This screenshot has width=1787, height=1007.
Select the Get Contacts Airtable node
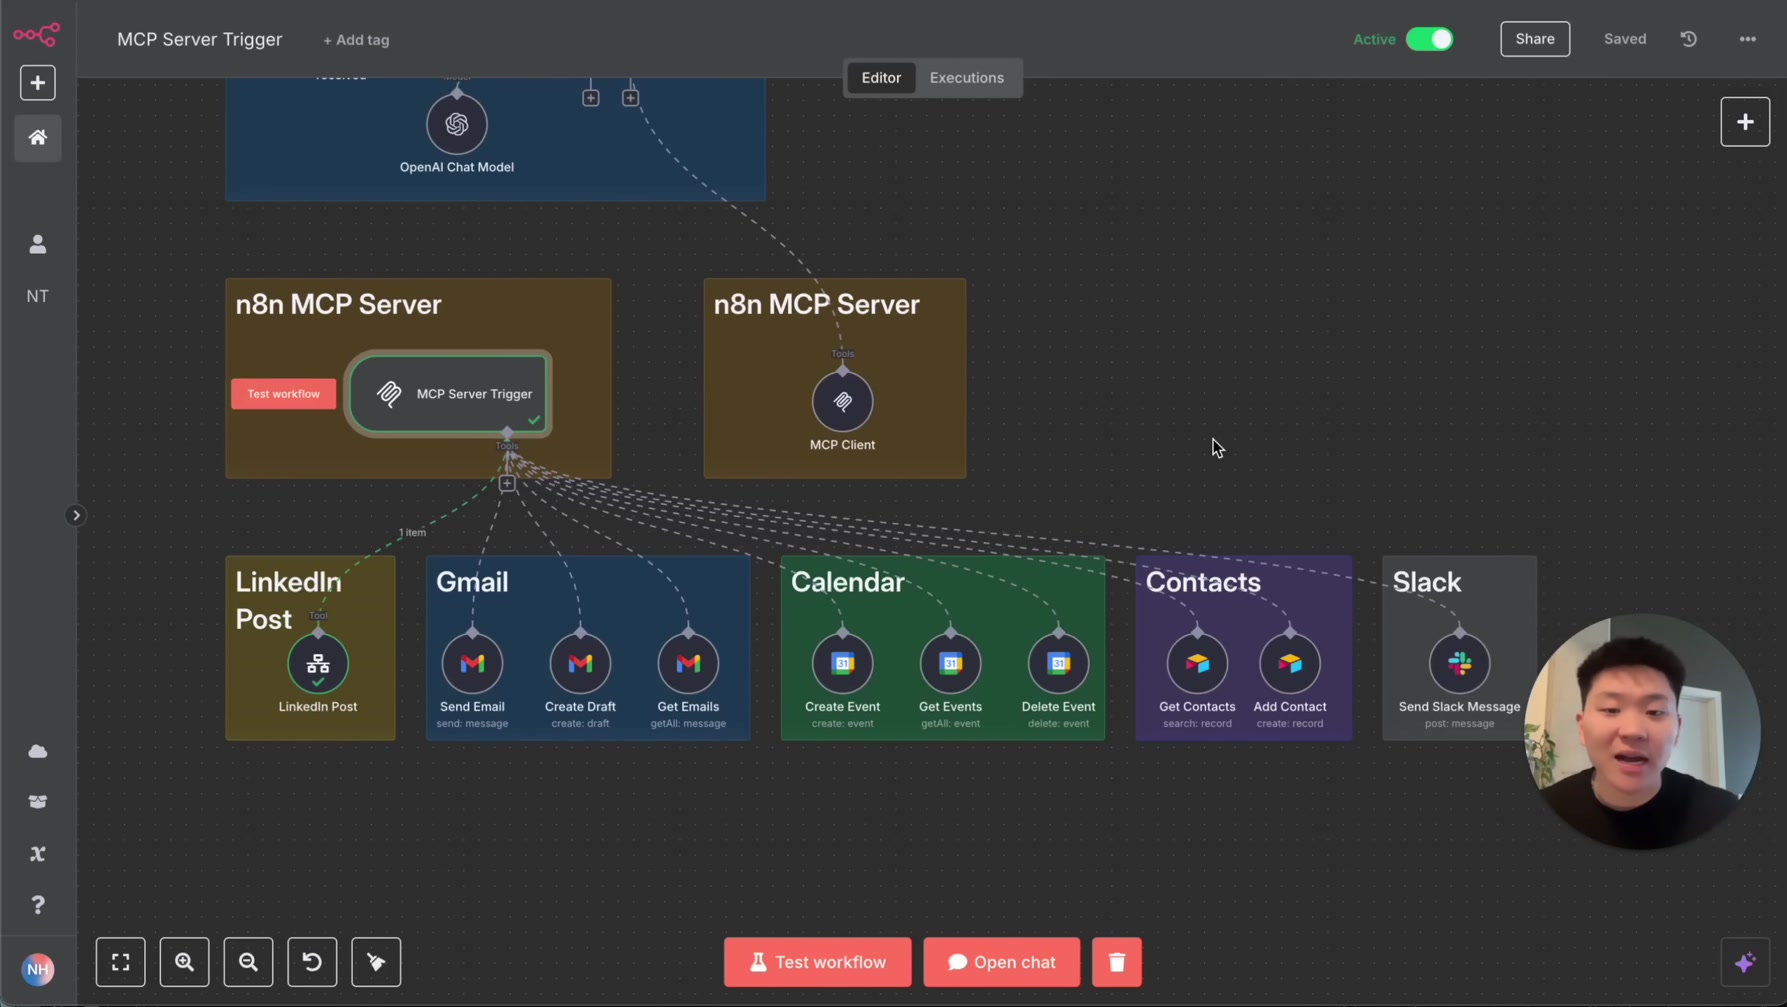pyautogui.click(x=1197, y=664)
